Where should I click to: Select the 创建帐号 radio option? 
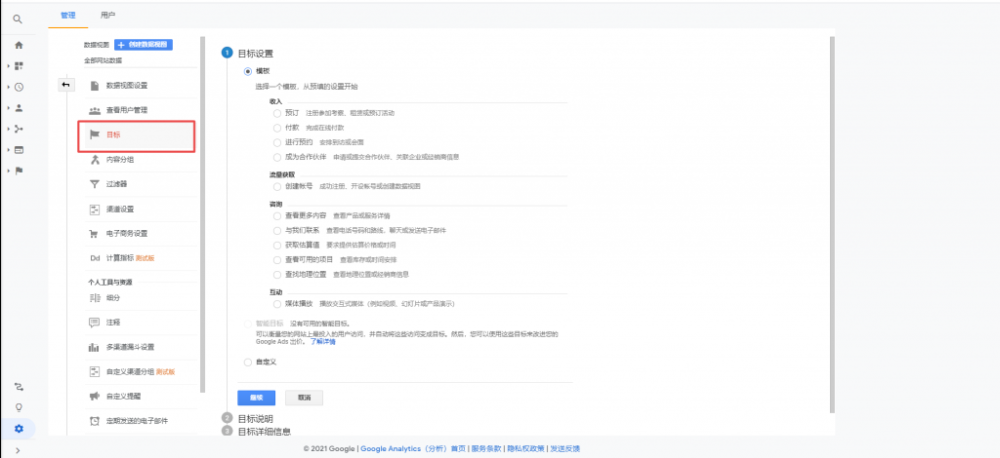tap(277, 186)
